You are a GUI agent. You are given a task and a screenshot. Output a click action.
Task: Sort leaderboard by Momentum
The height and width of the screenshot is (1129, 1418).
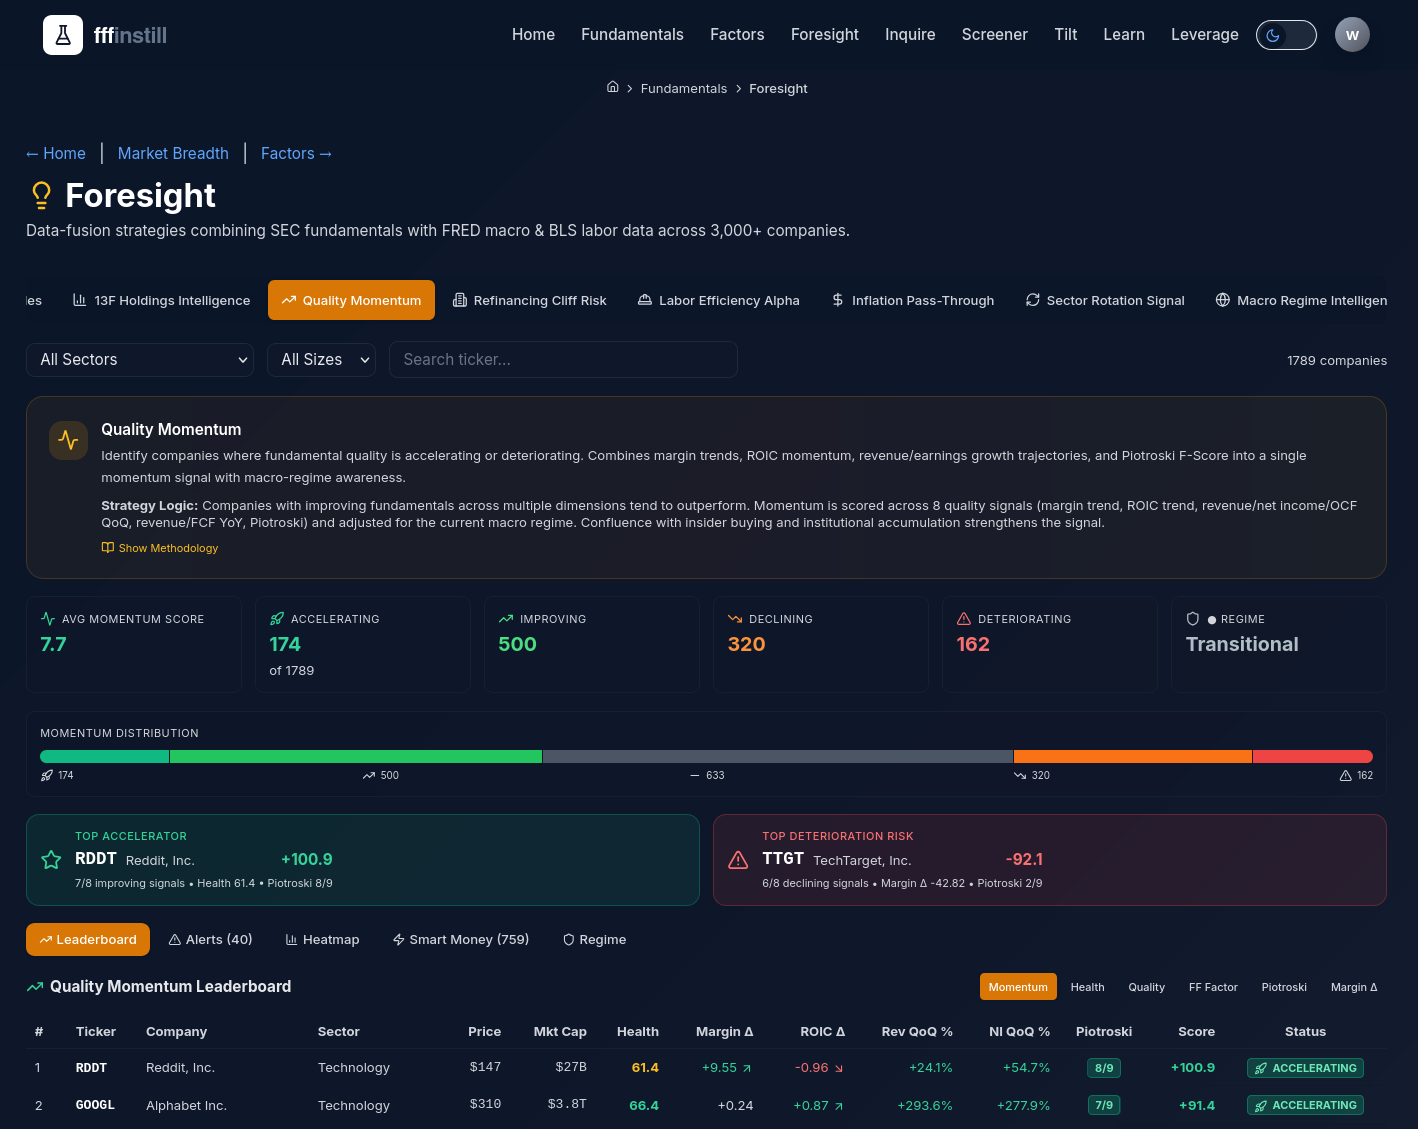pos(1018,987)
